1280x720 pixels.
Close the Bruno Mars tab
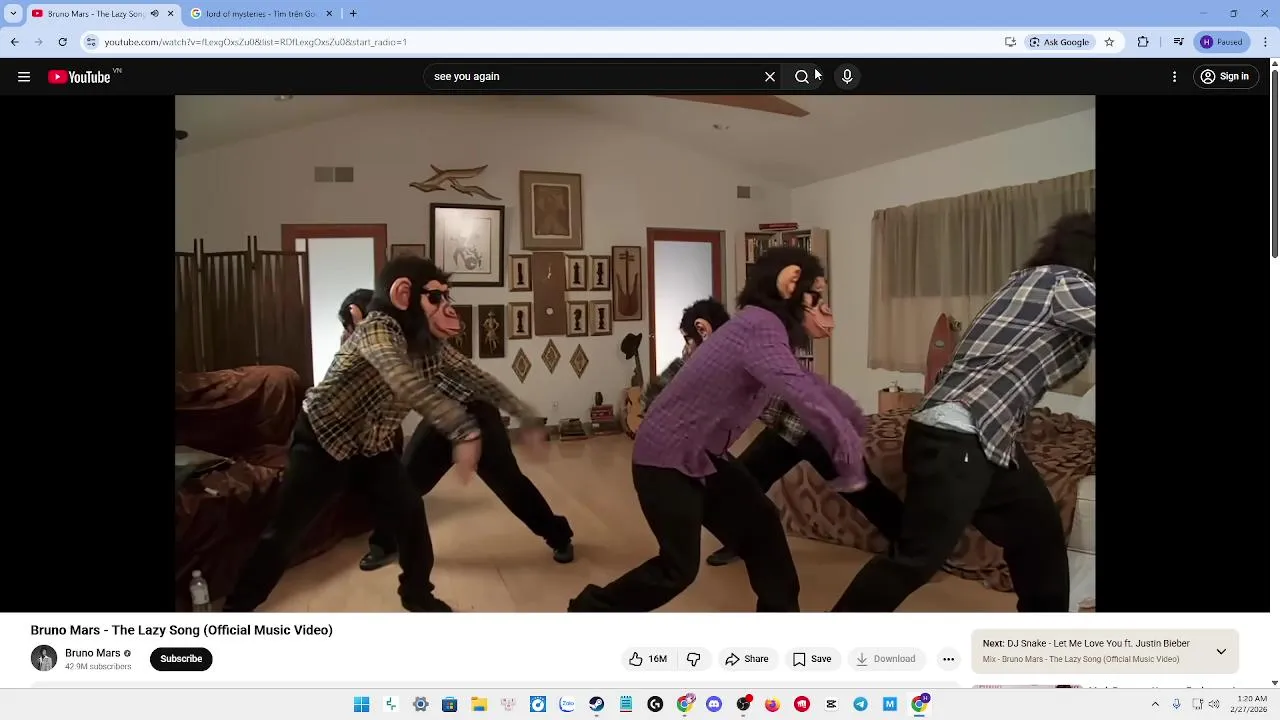(x=170, y=14)
